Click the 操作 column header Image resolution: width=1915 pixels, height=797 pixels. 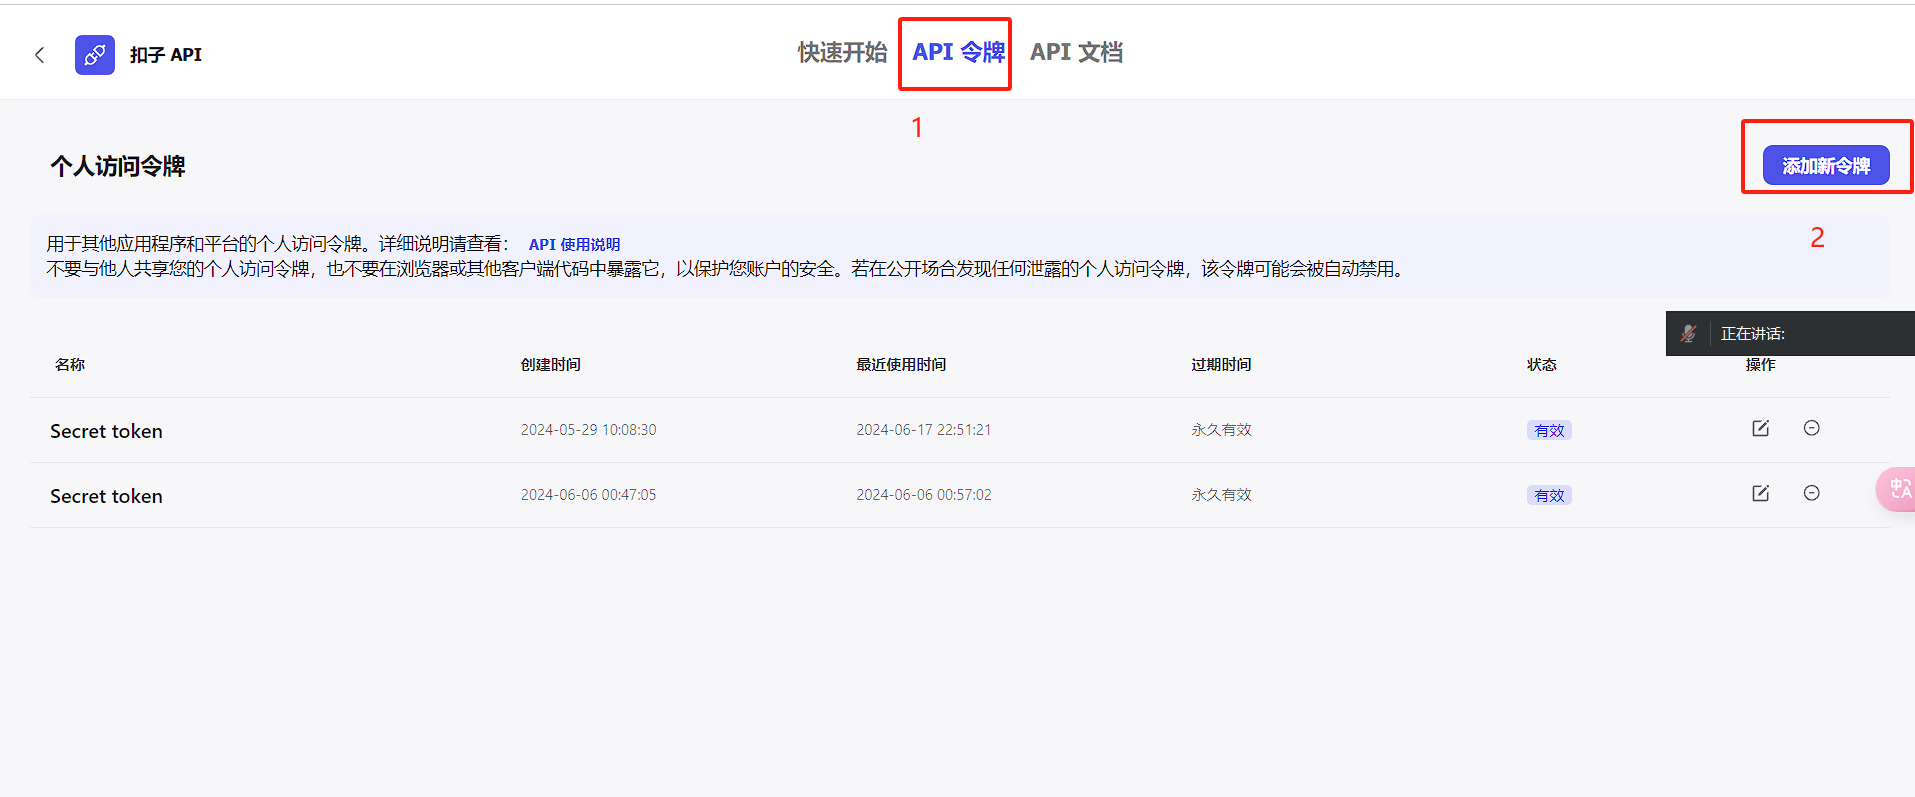1761,365
